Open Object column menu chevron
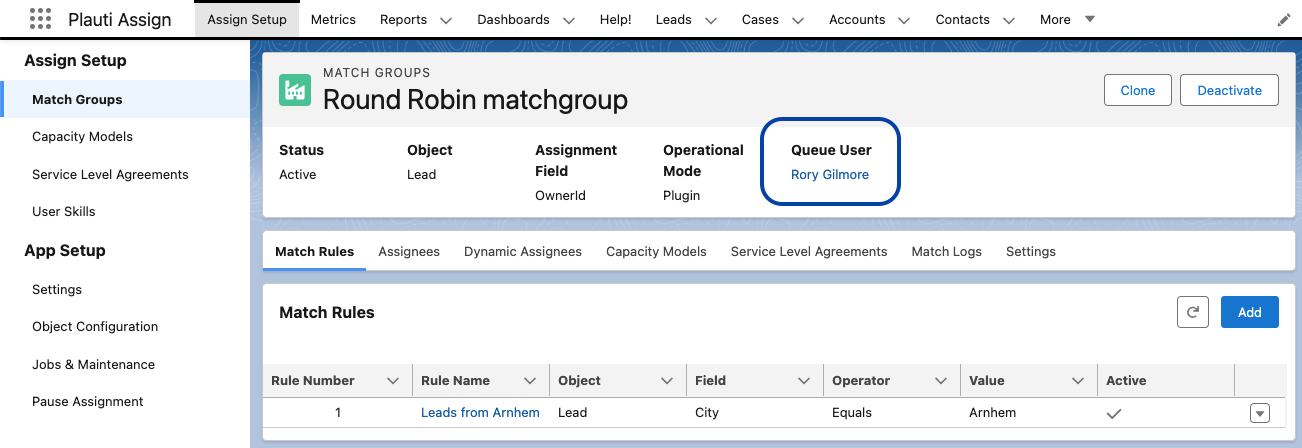This screenshot has width=1302, height=448. coord(667,381)
